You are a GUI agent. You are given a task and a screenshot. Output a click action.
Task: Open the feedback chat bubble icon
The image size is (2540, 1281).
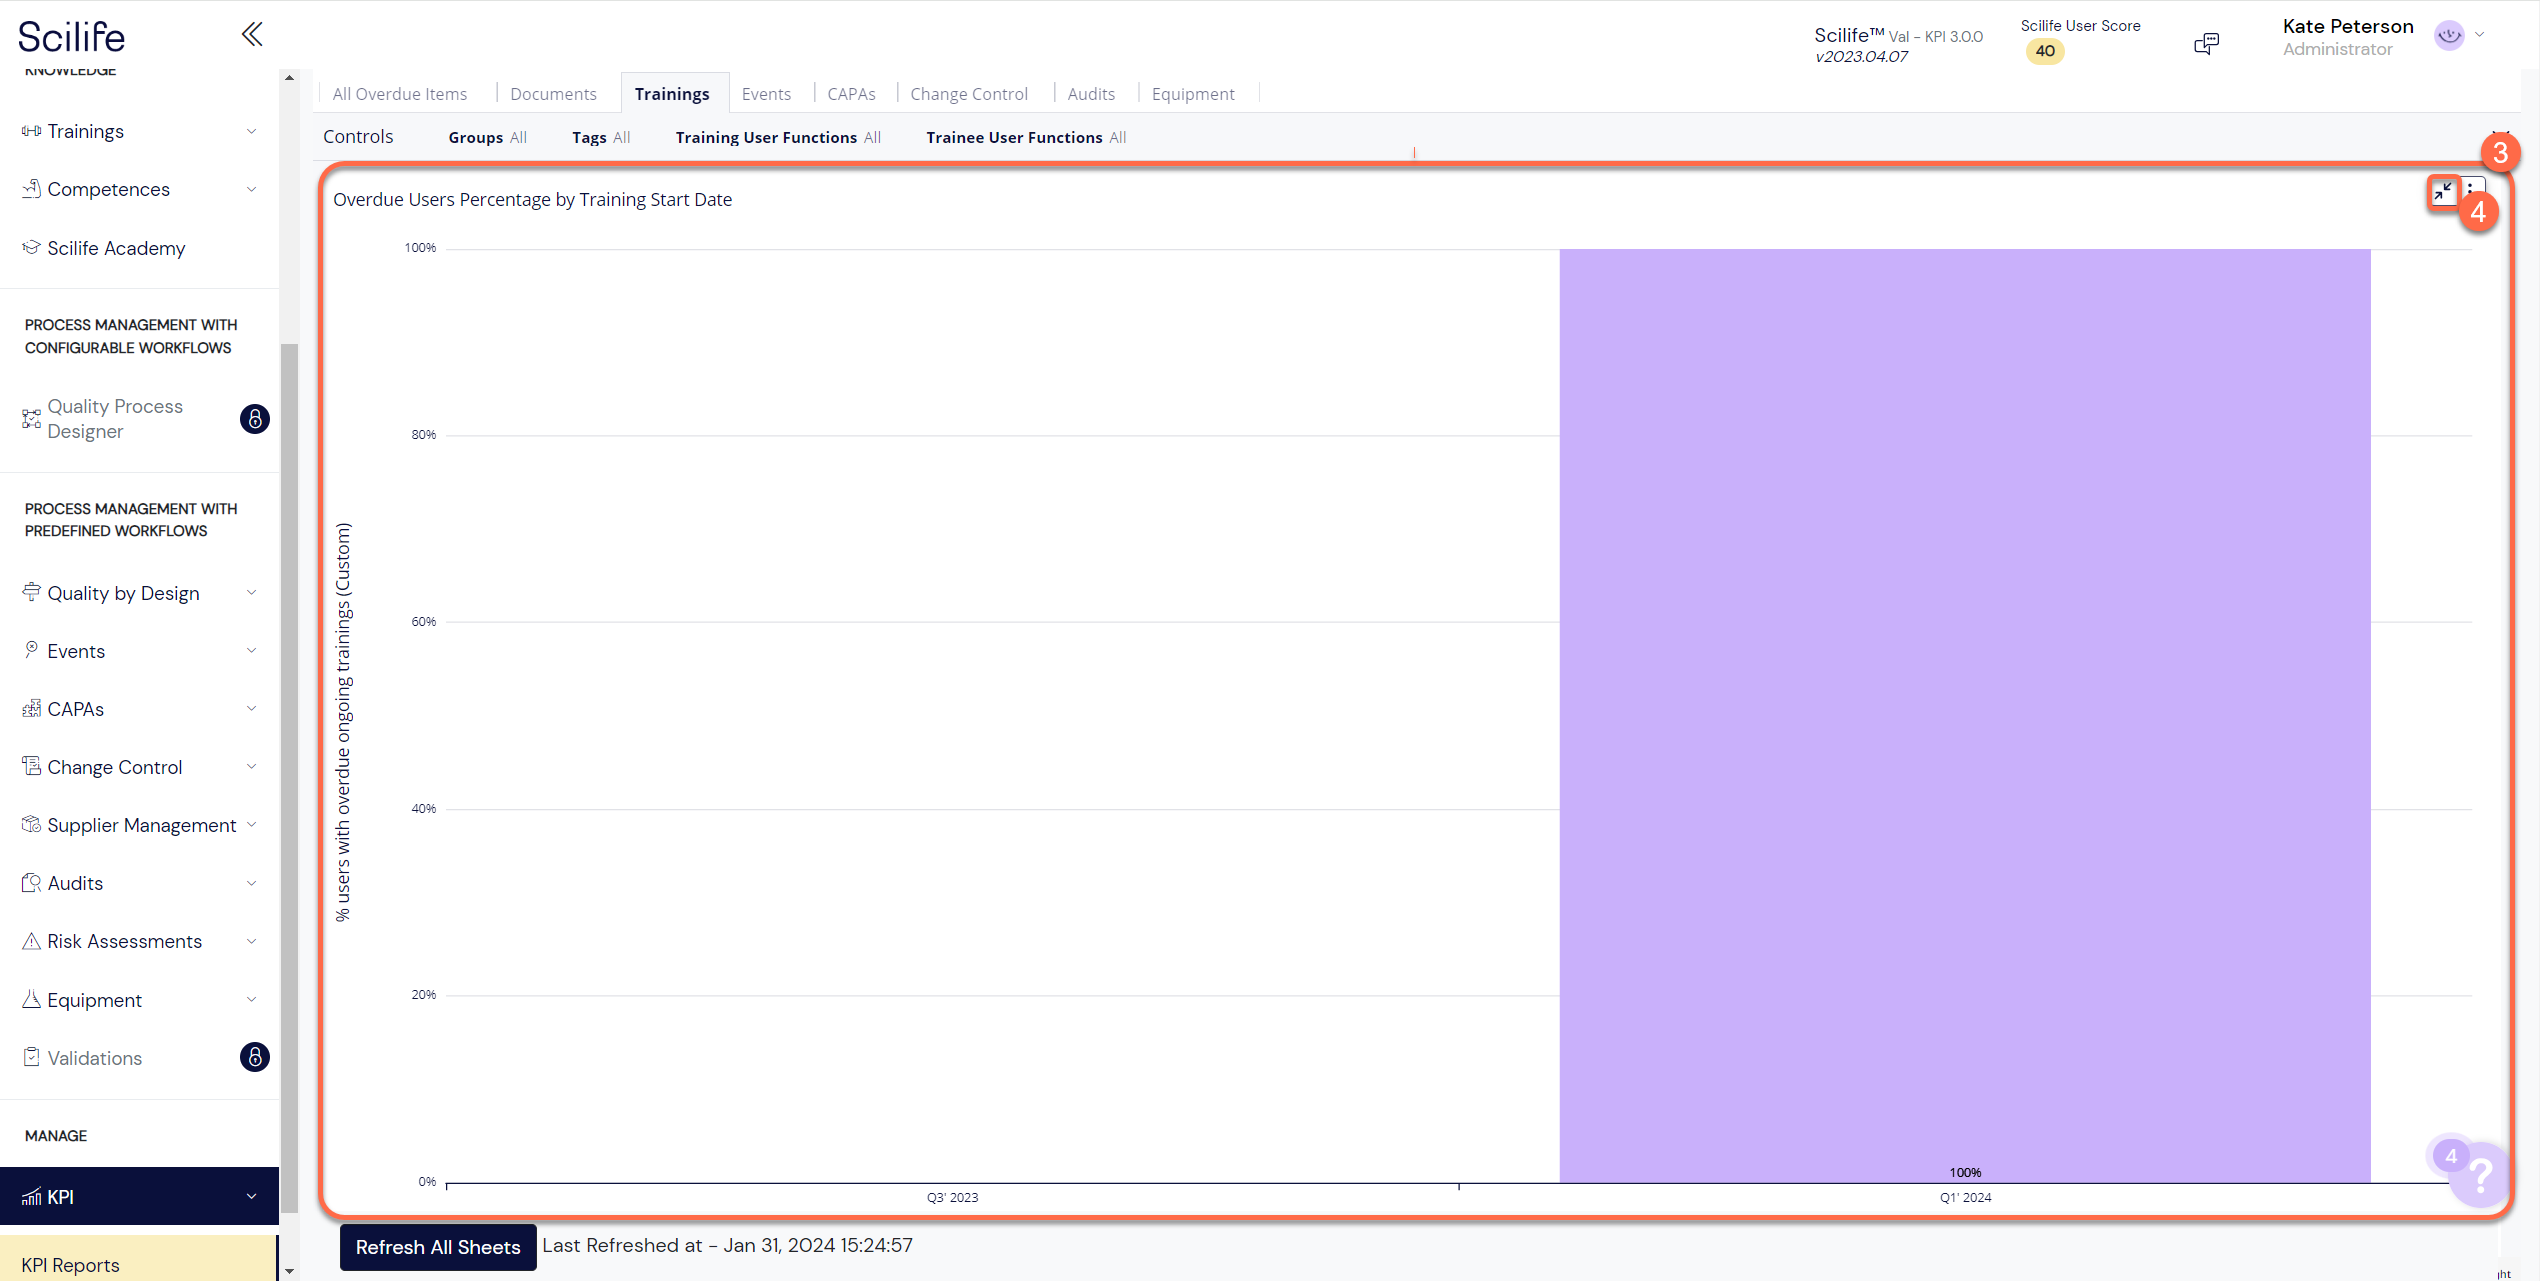pos(2207,43)
